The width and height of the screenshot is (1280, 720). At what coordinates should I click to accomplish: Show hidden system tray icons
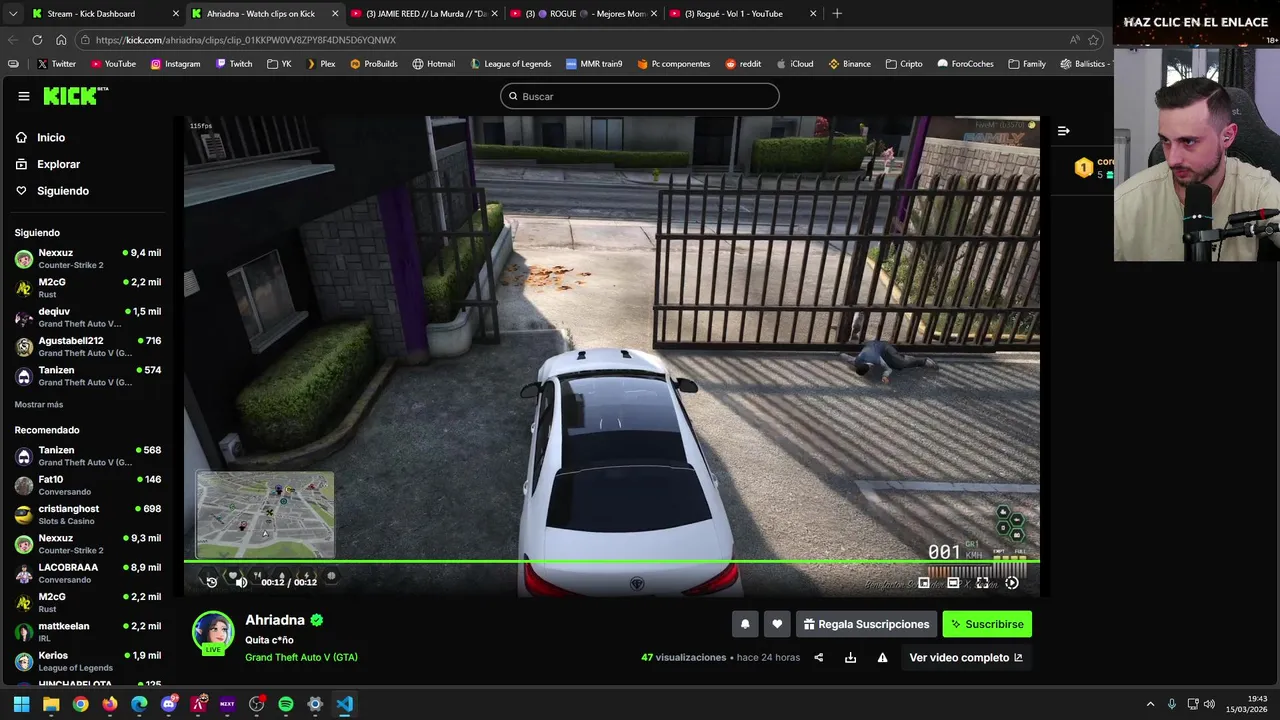click(1150, 704)
